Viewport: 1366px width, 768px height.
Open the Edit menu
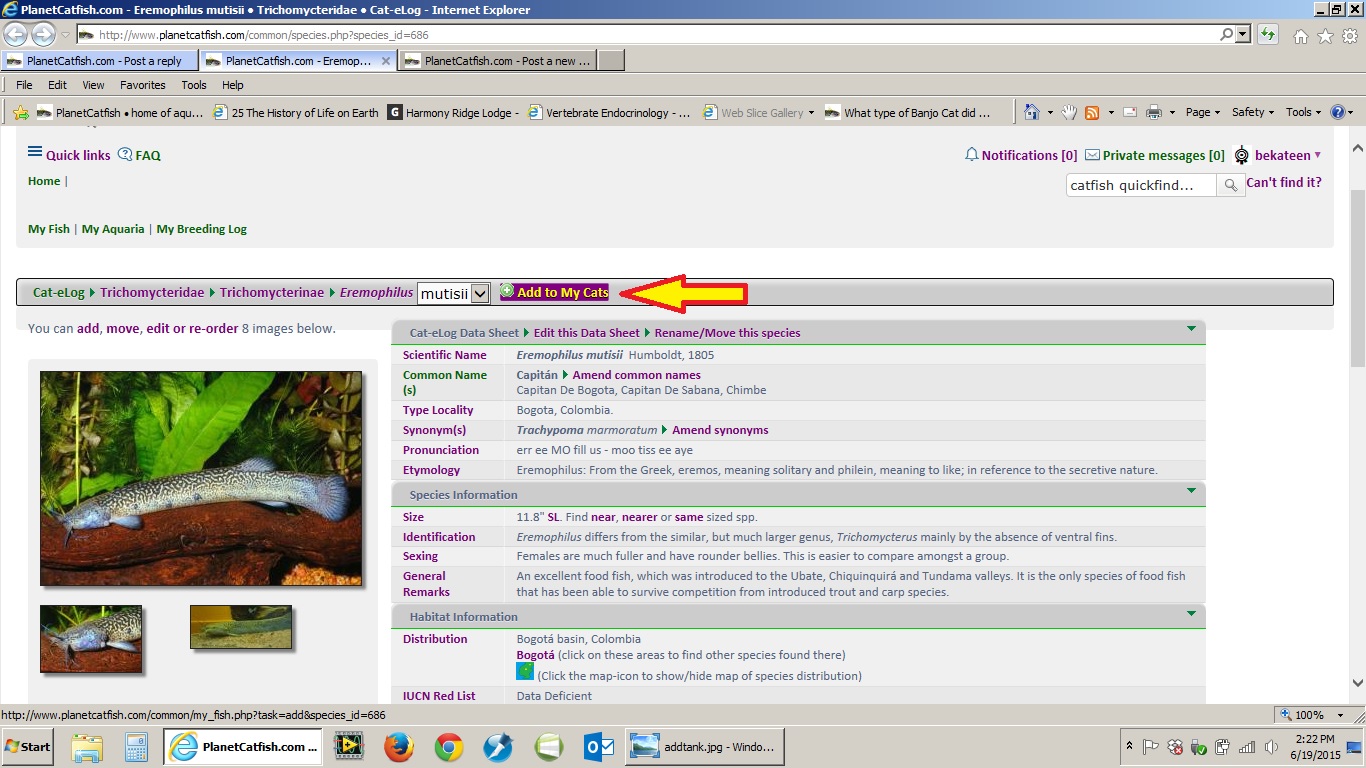coord(57,85)
